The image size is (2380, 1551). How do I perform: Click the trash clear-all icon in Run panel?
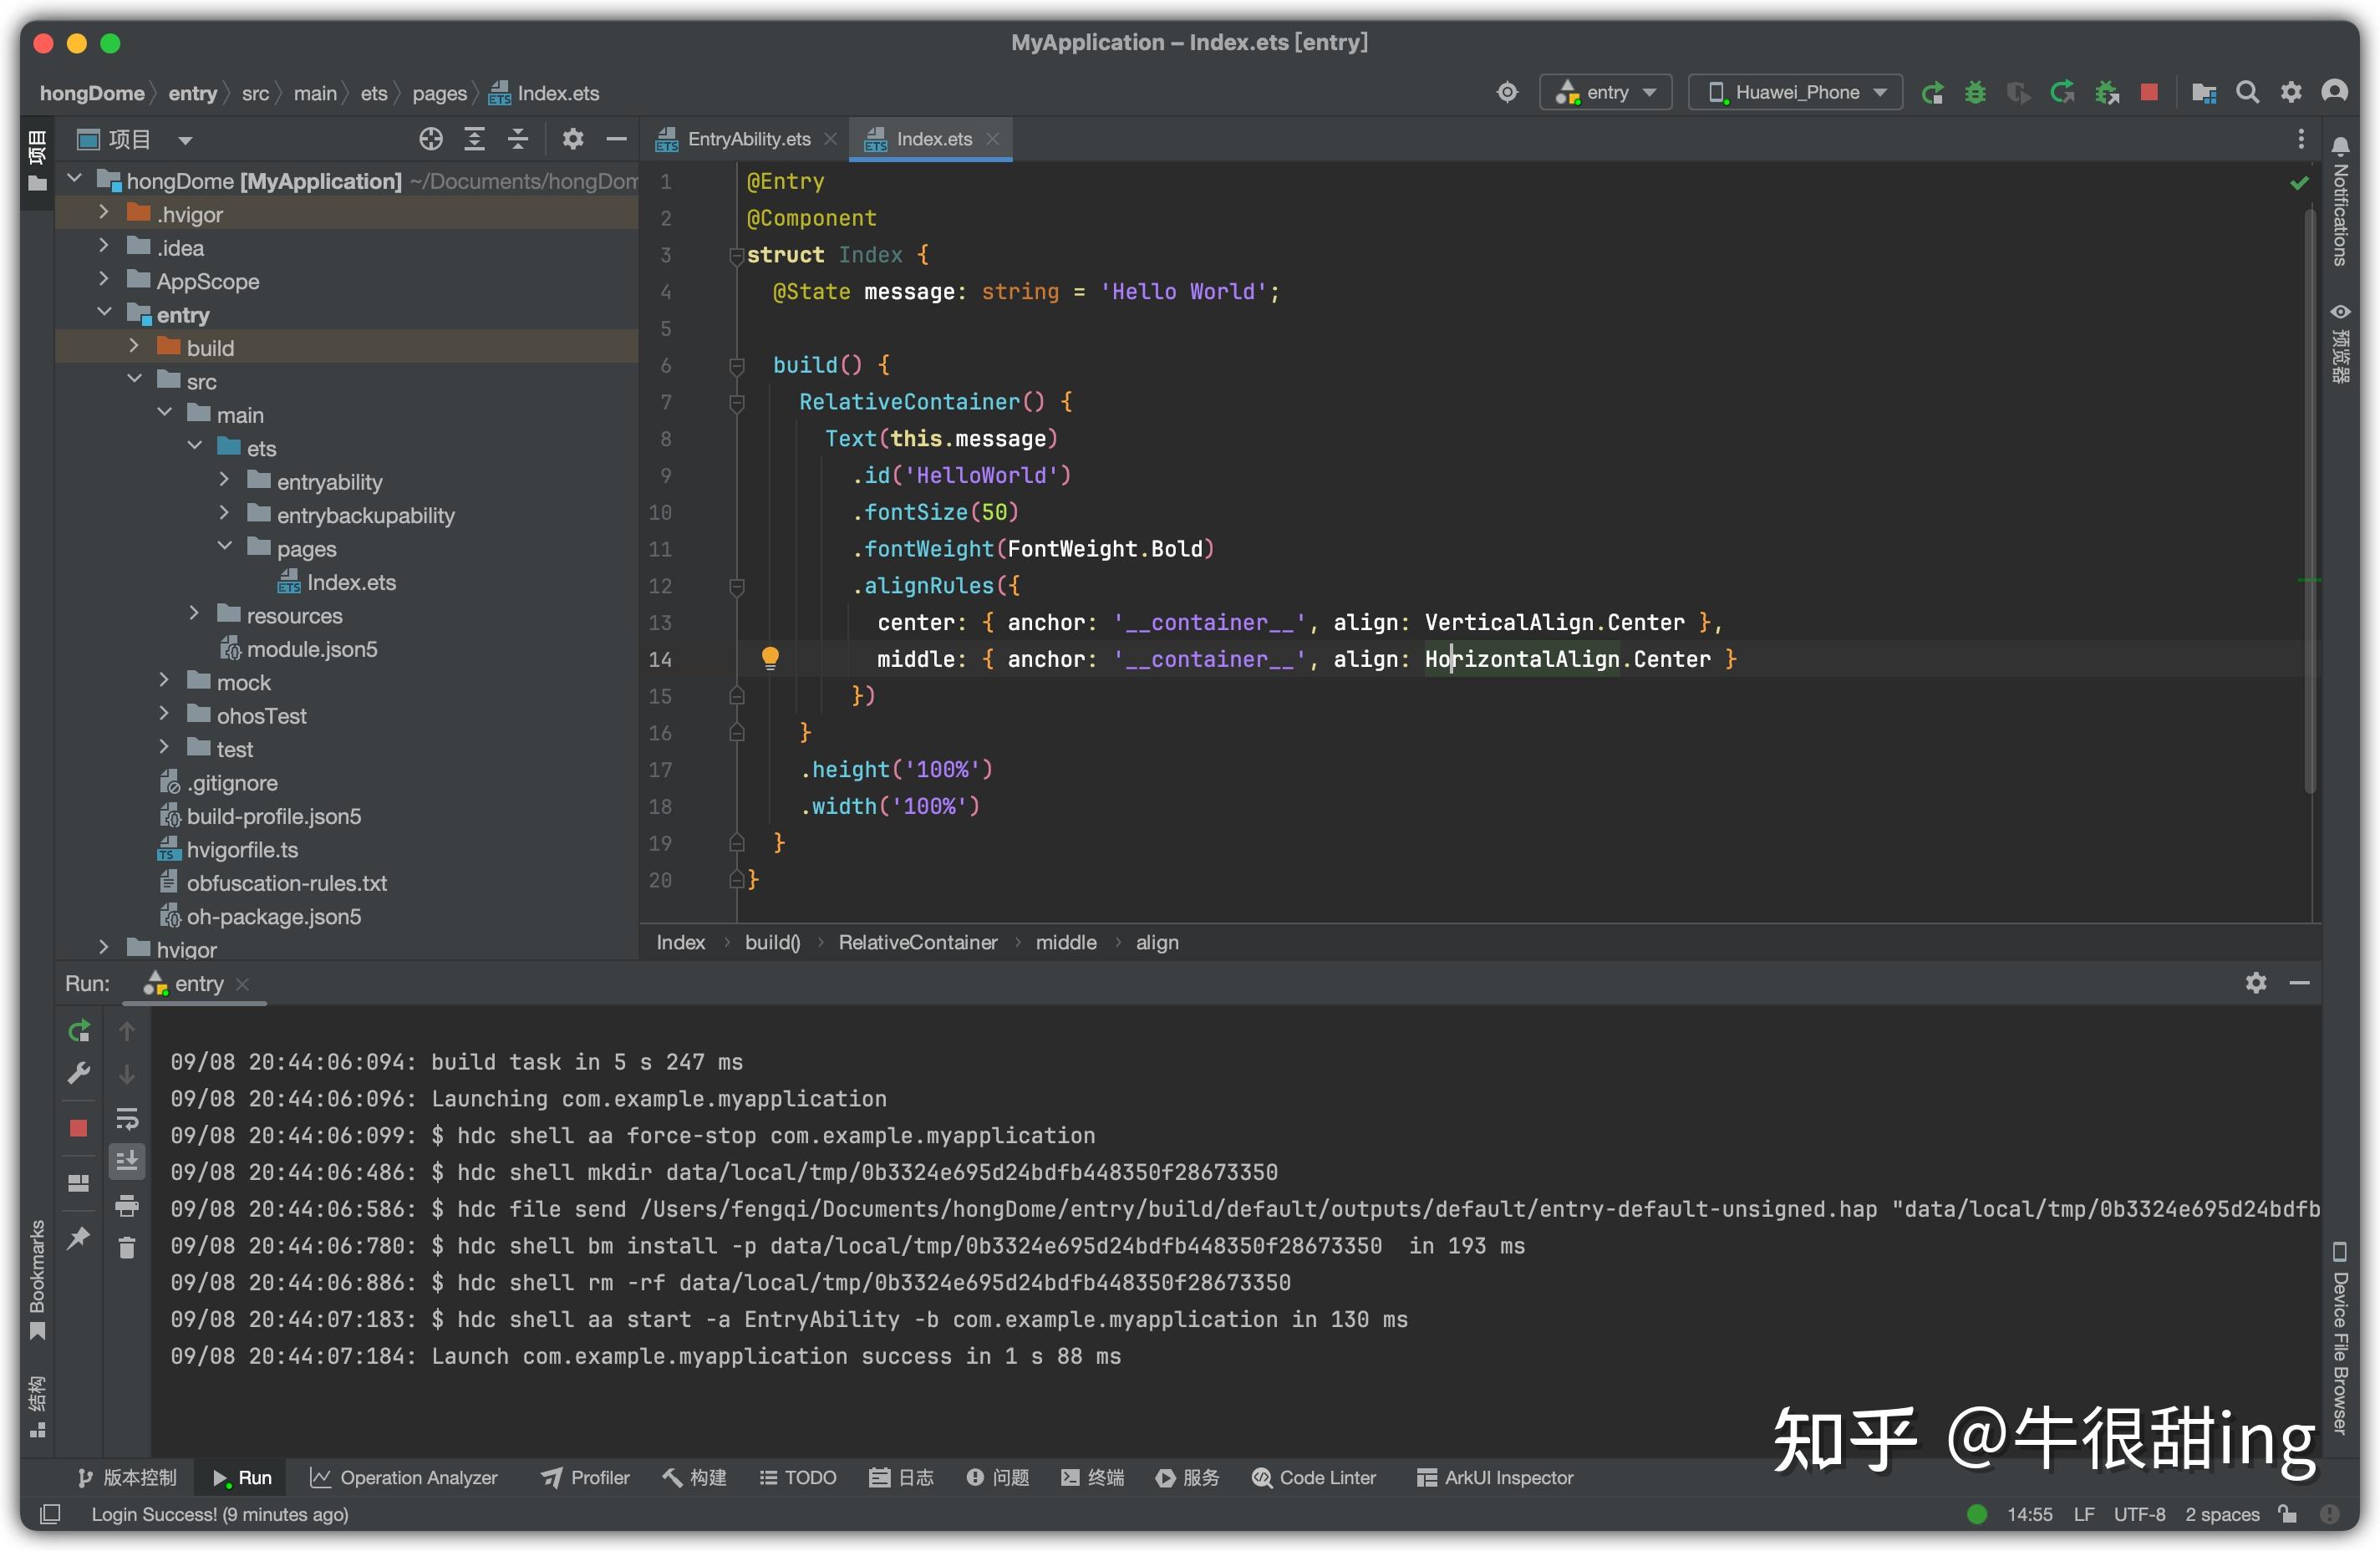[x=127, y=1248]
